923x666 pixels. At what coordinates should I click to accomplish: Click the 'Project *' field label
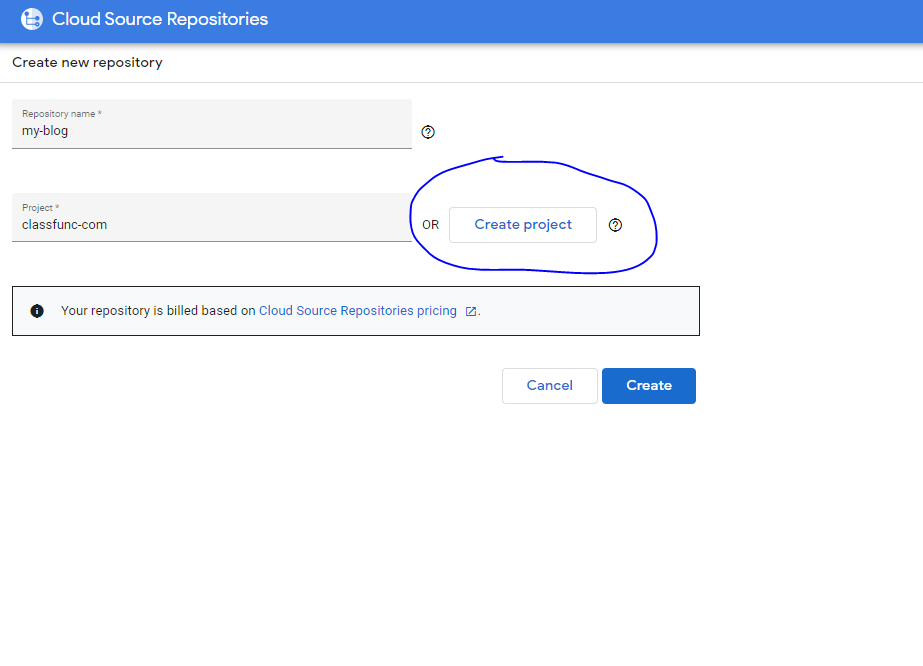coord(40,208)
